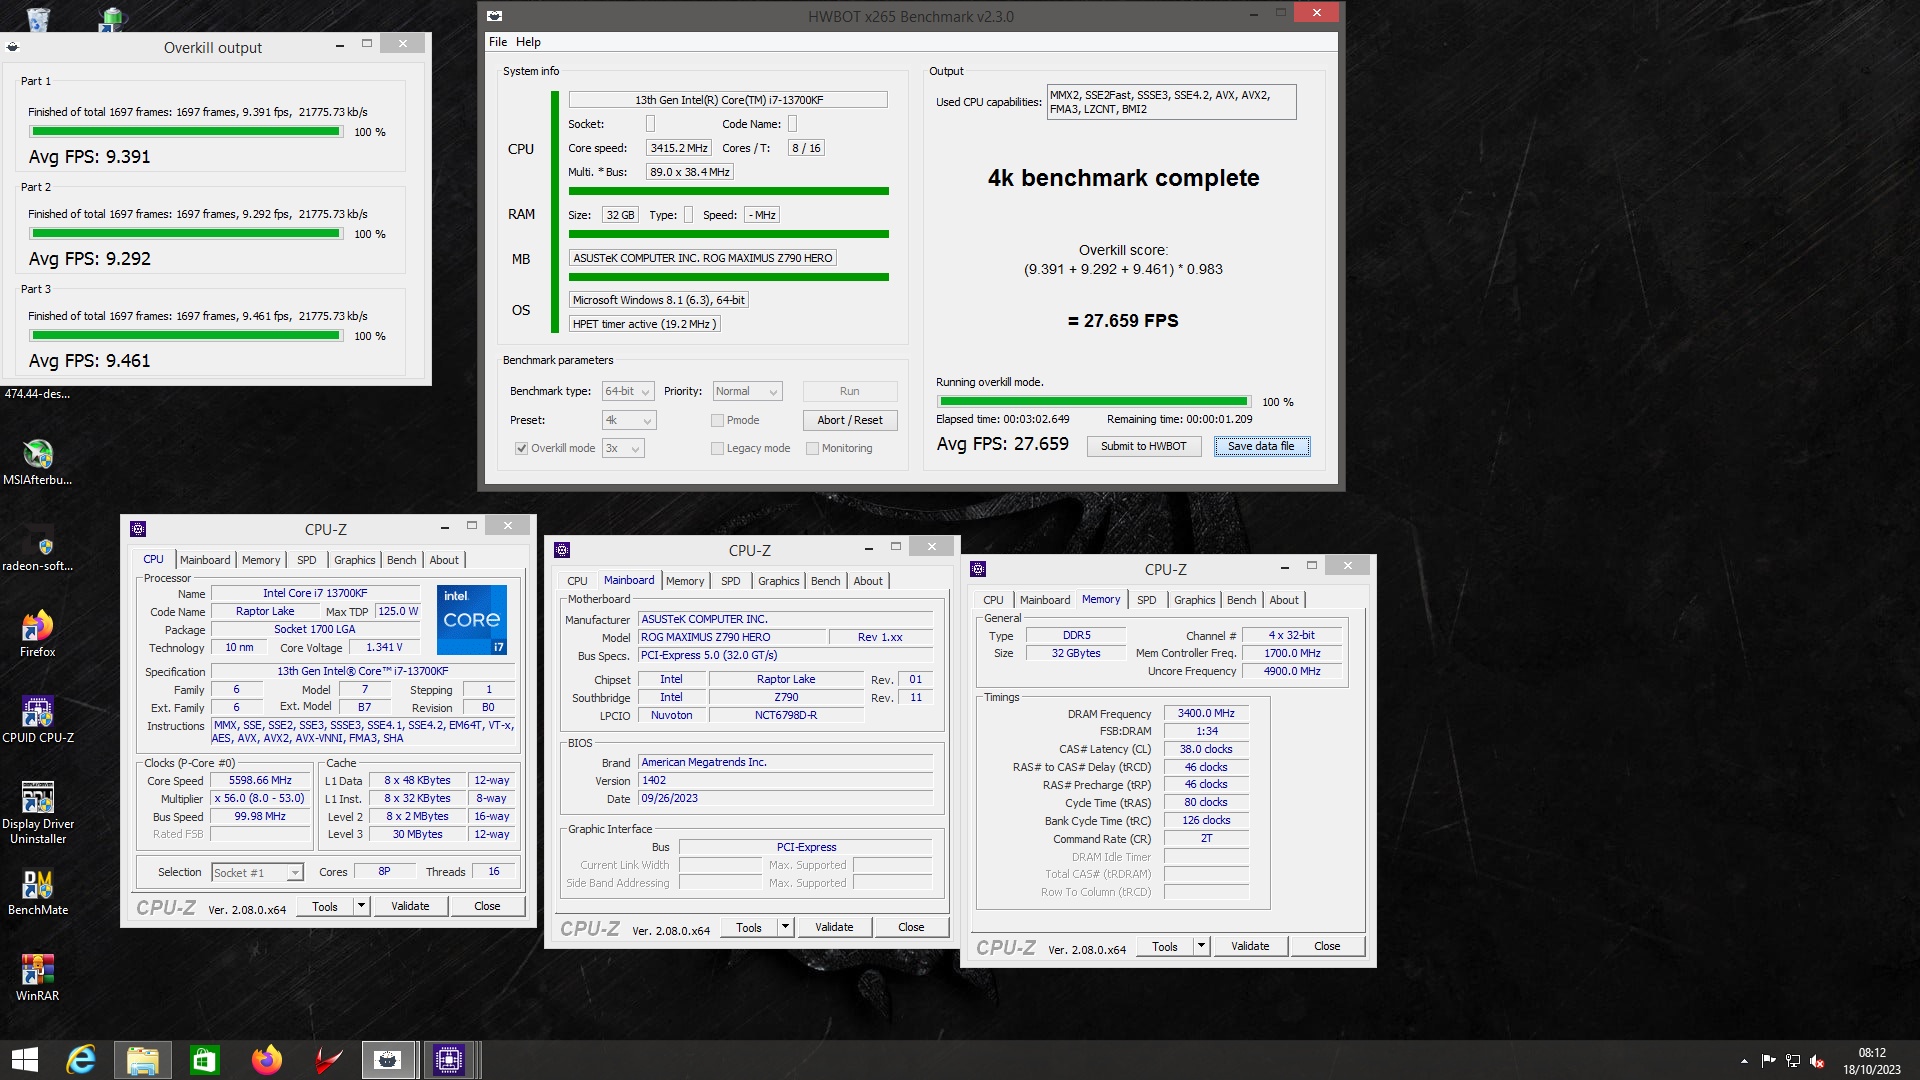Click the DRAM Frequency 3400.0 MHz value
Screen dimensions: 1920x1080
tap(1206, 714)
